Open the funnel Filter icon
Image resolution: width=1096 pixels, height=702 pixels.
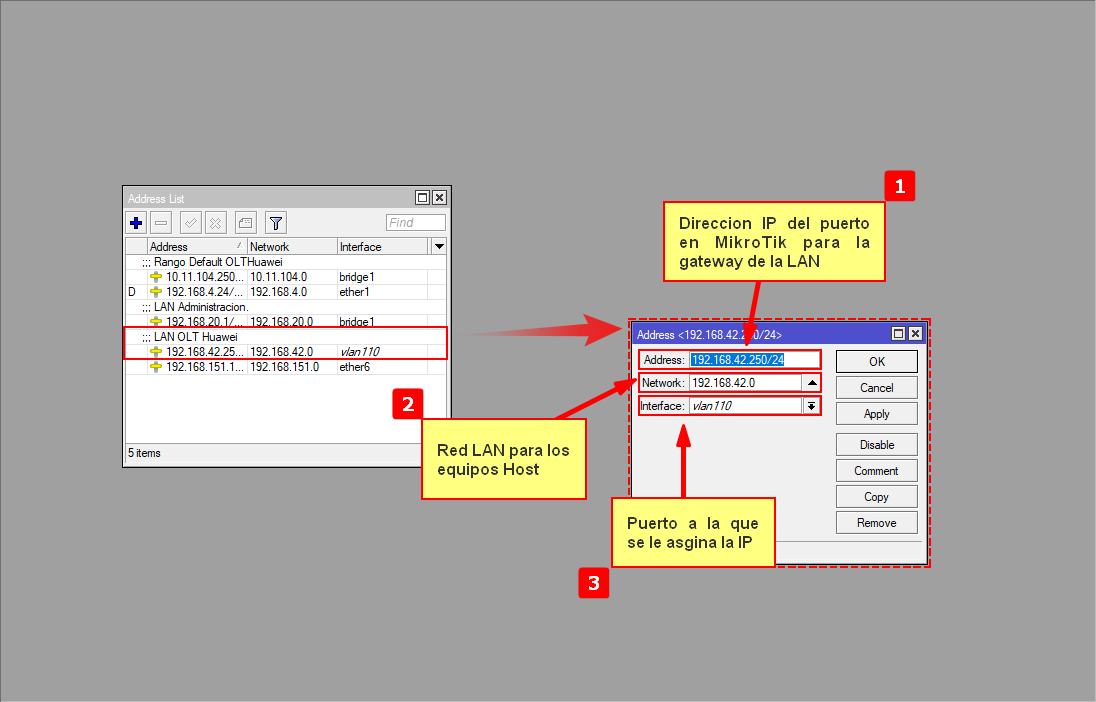276,223
